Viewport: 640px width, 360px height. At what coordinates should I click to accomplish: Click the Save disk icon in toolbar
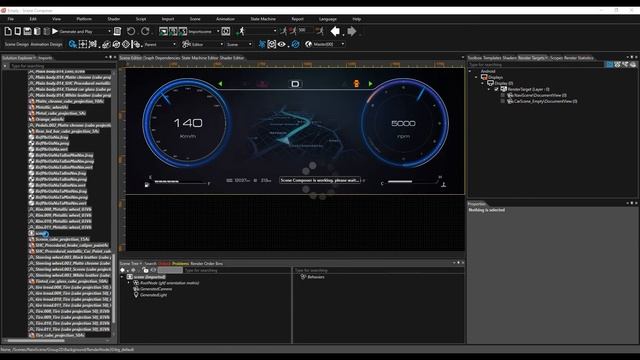(x=27, y=31)
